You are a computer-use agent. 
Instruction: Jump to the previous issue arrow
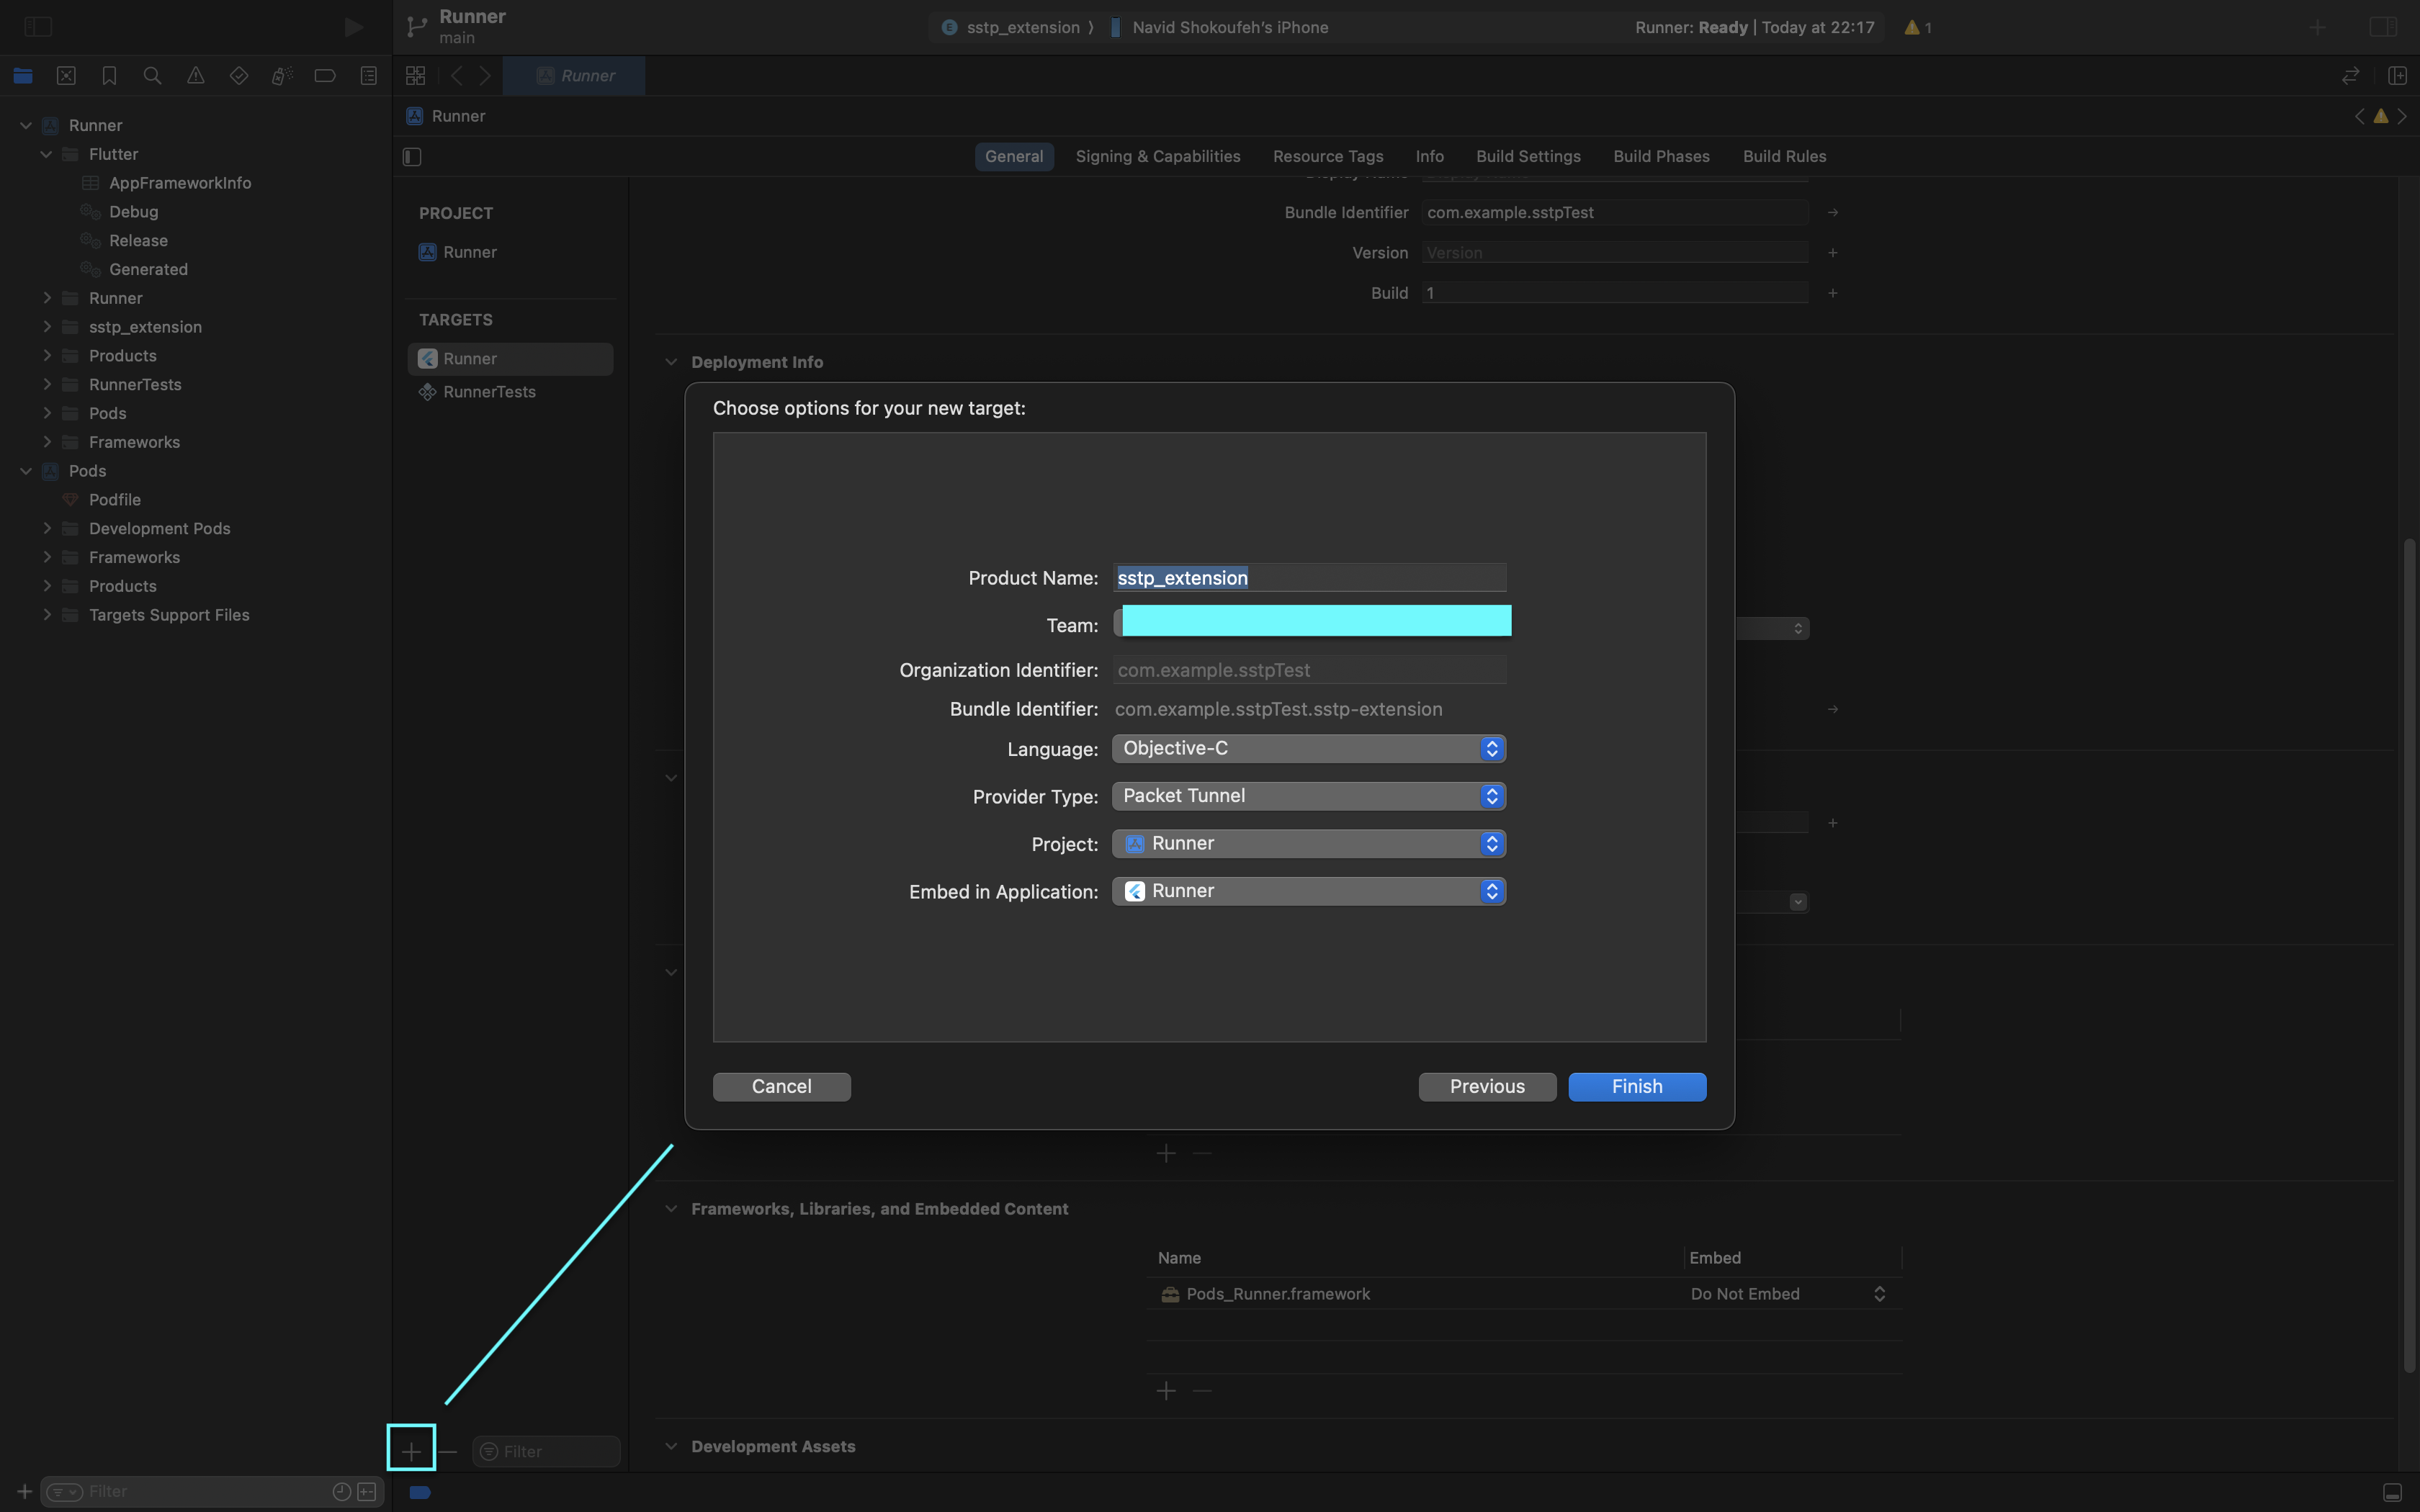[x=2360, y=116]
